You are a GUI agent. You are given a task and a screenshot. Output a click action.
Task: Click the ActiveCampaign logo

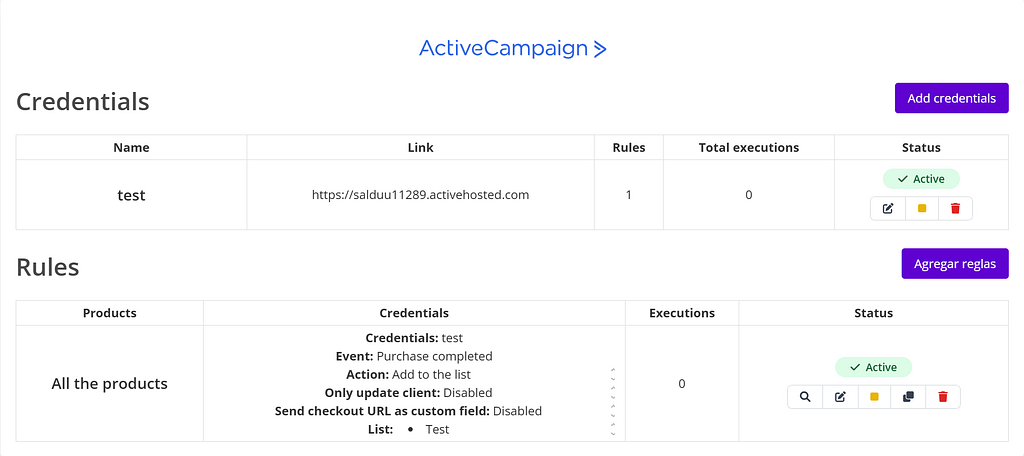512,48
